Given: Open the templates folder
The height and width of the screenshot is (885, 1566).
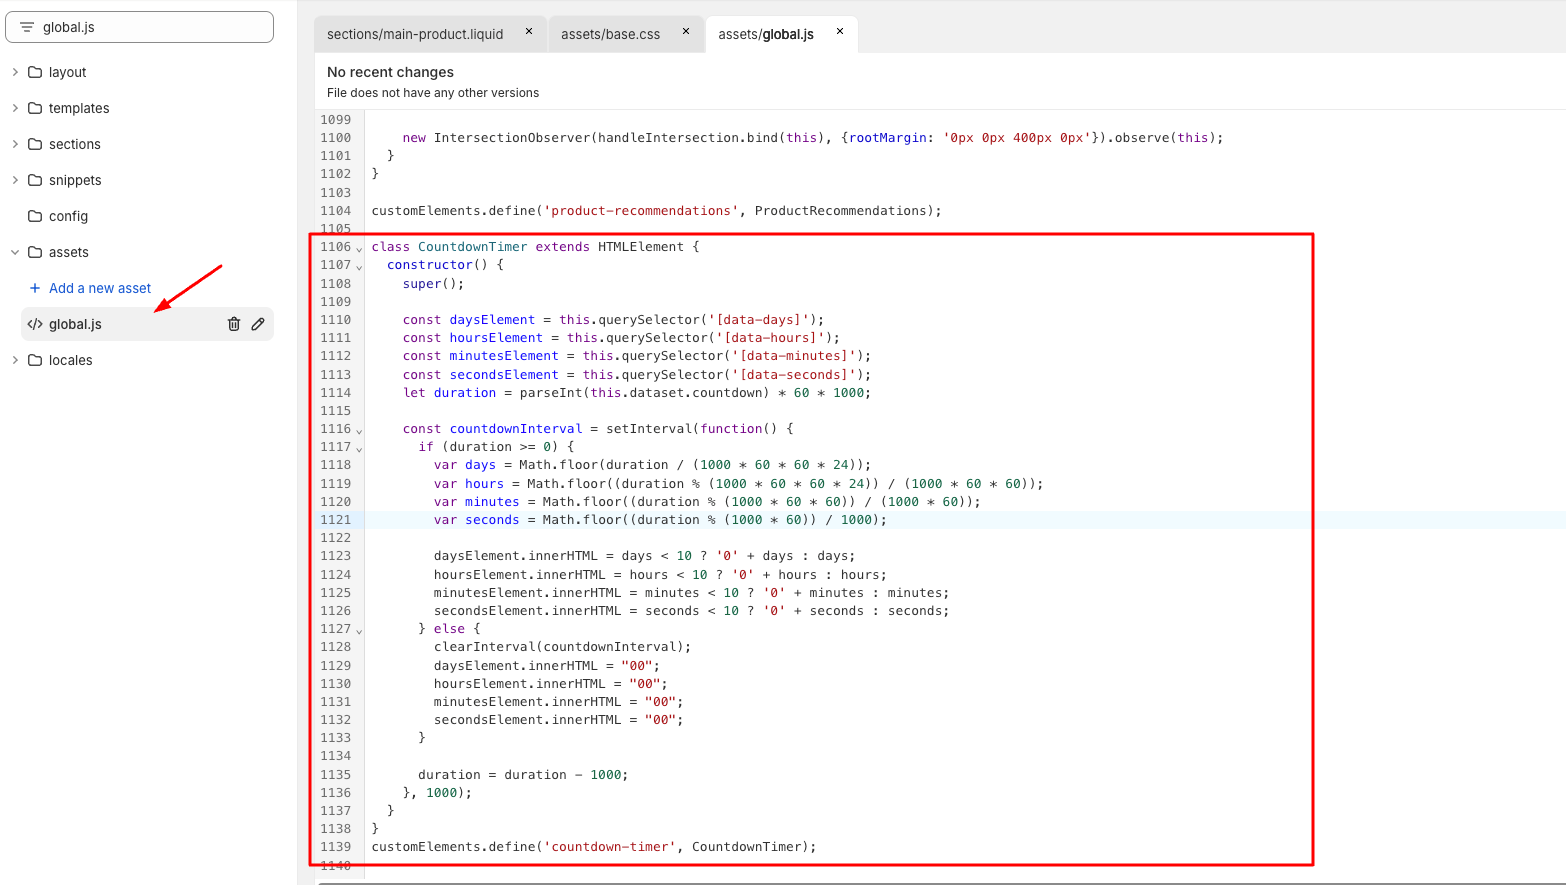Looking at the screenshot, I should tap(79, 108).
